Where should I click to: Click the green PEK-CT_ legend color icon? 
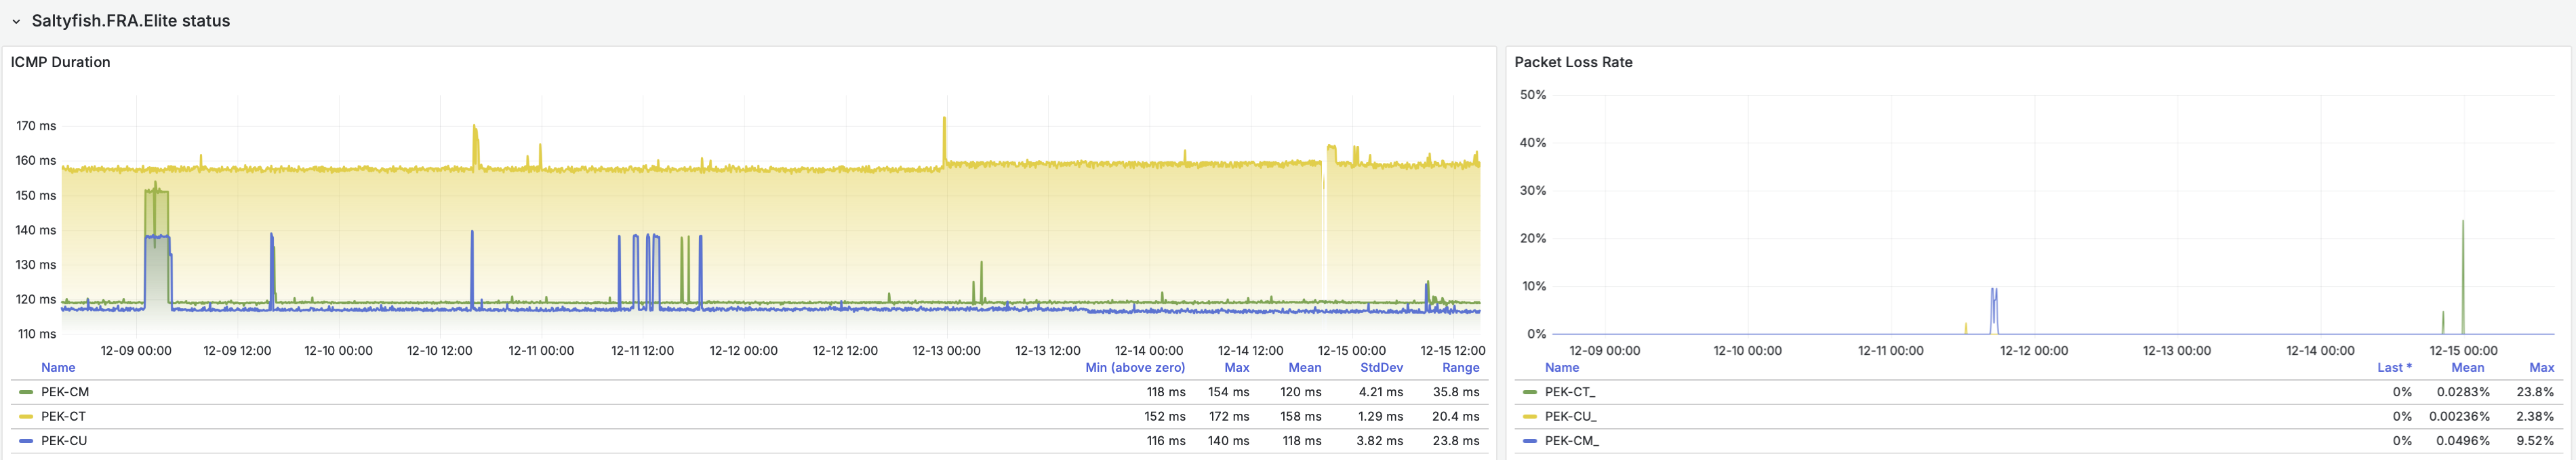[x=1529, y=392]
